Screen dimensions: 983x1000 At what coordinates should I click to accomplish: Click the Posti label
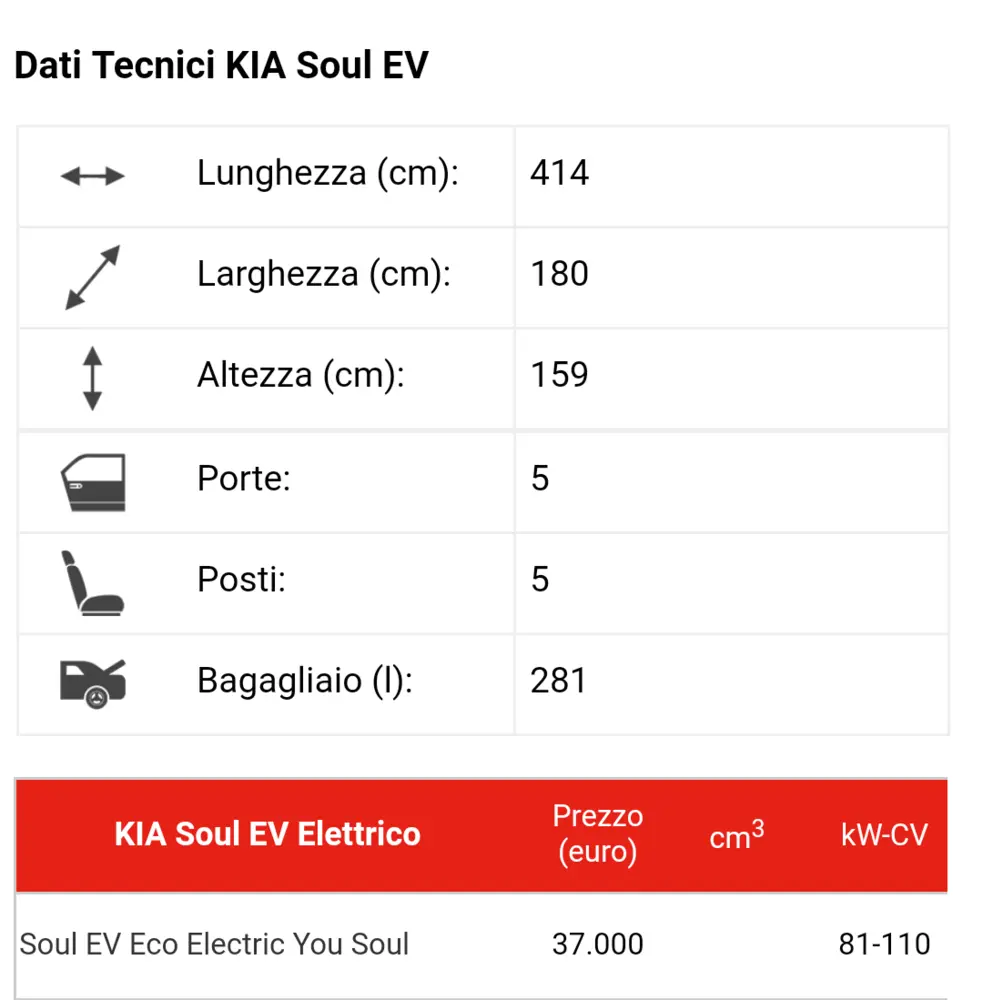click(x=241, y=579)
